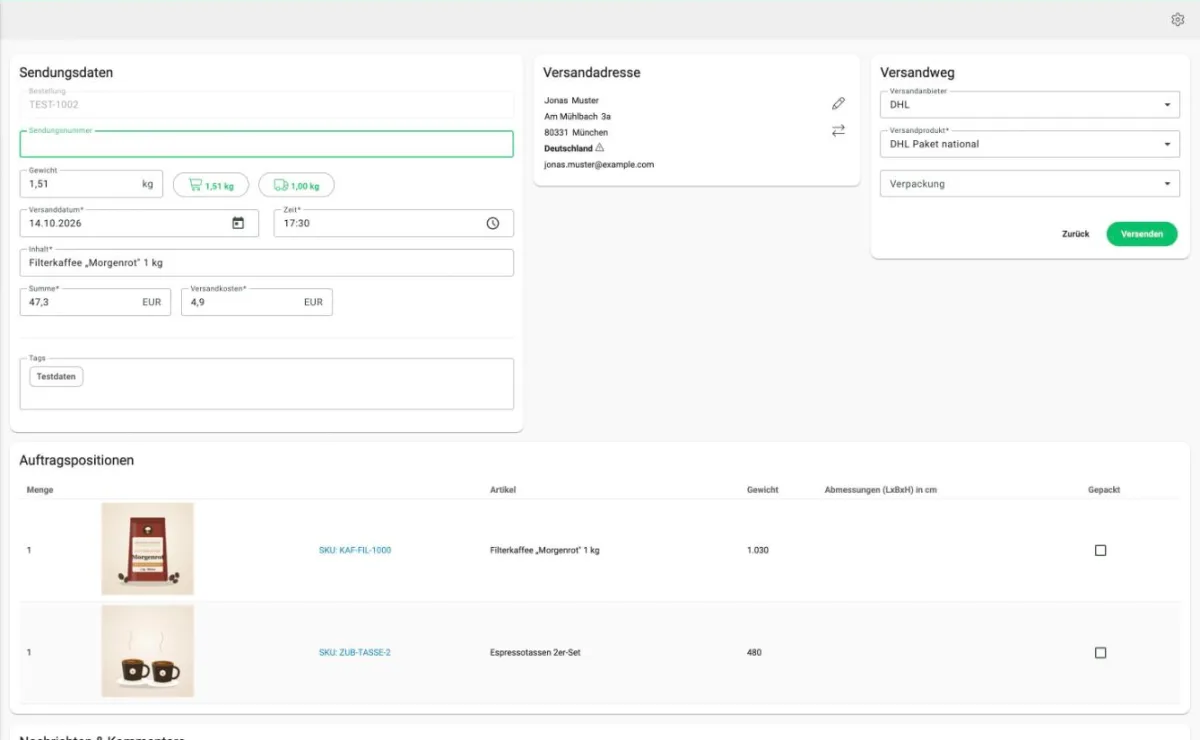Focus the Sendungsnummer input field

click(x=267, y=144)
